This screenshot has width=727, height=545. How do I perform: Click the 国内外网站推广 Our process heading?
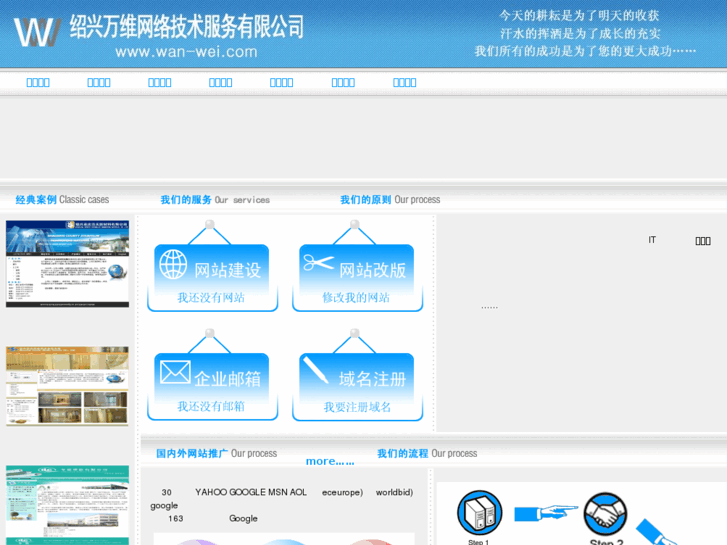pyautogui.click(x=217, y=453)
